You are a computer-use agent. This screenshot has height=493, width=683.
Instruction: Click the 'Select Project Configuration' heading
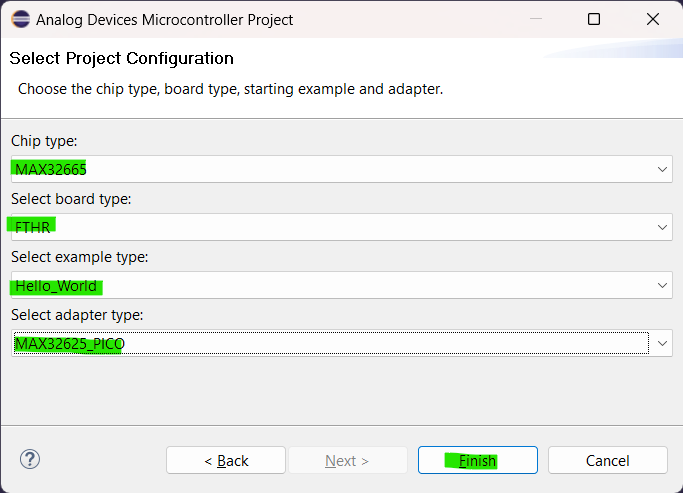coord(122,58)
